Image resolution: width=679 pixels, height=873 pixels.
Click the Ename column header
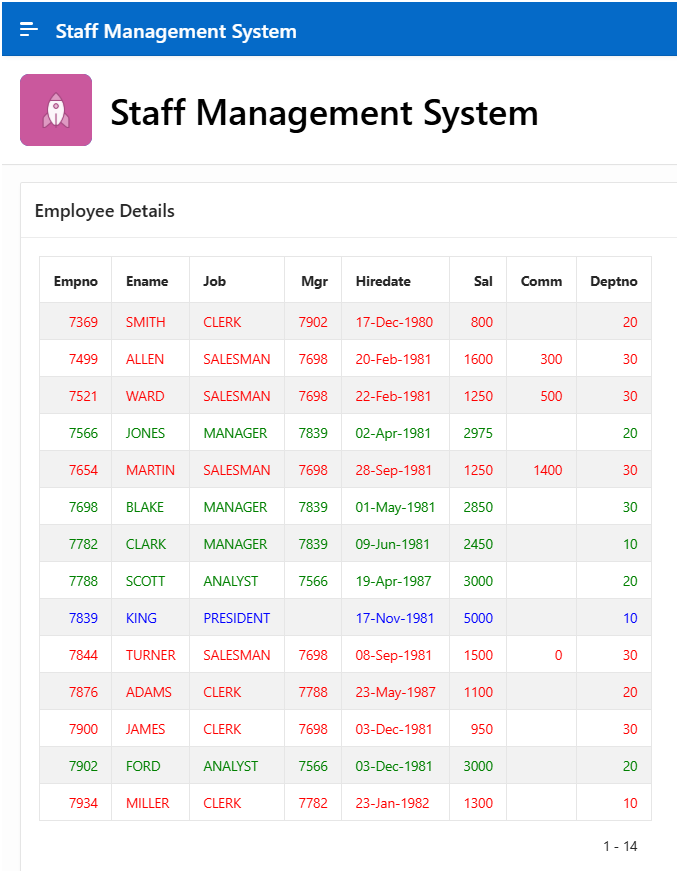pos(147,281)
